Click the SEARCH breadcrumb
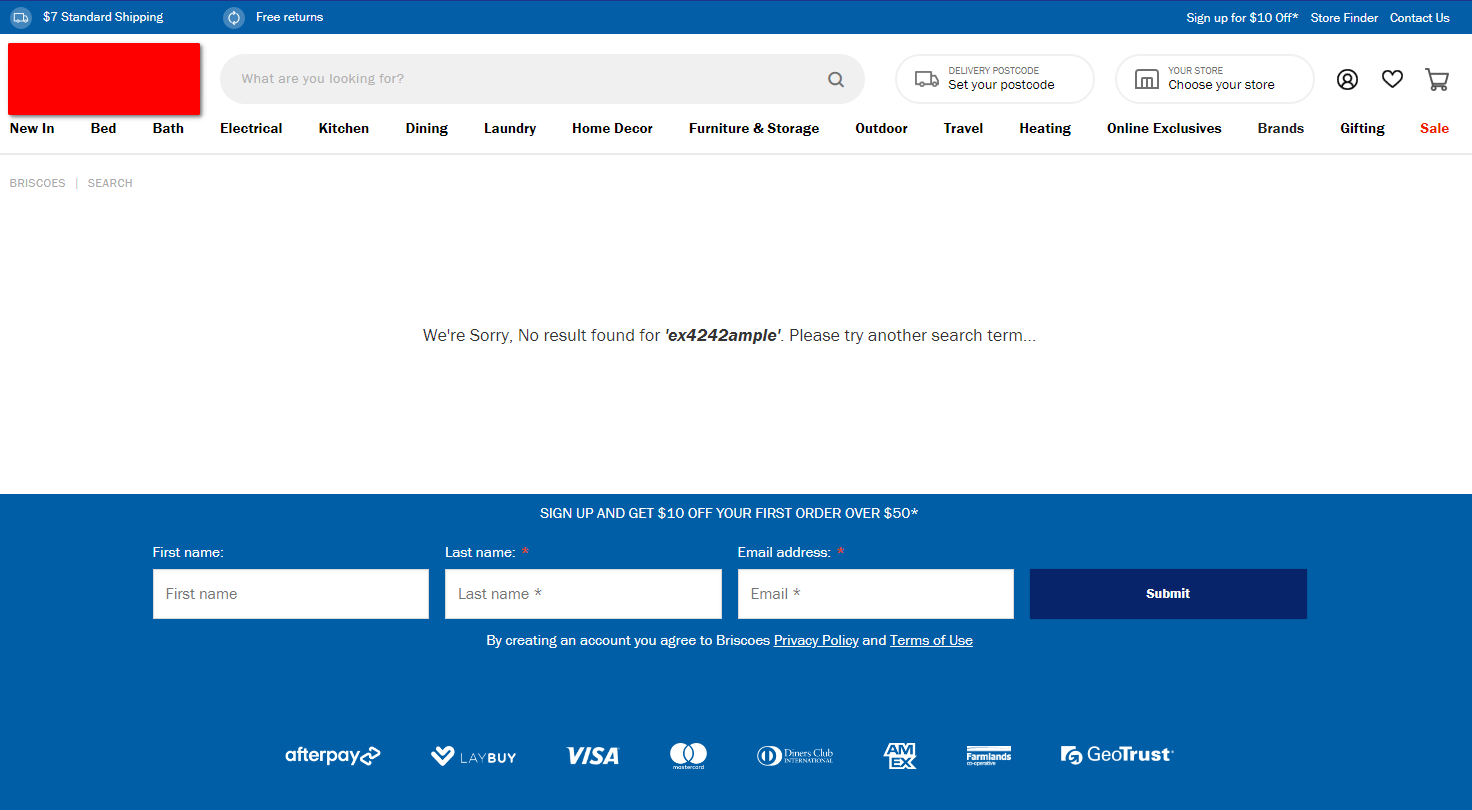1472x810 pixels. (110, 183)
